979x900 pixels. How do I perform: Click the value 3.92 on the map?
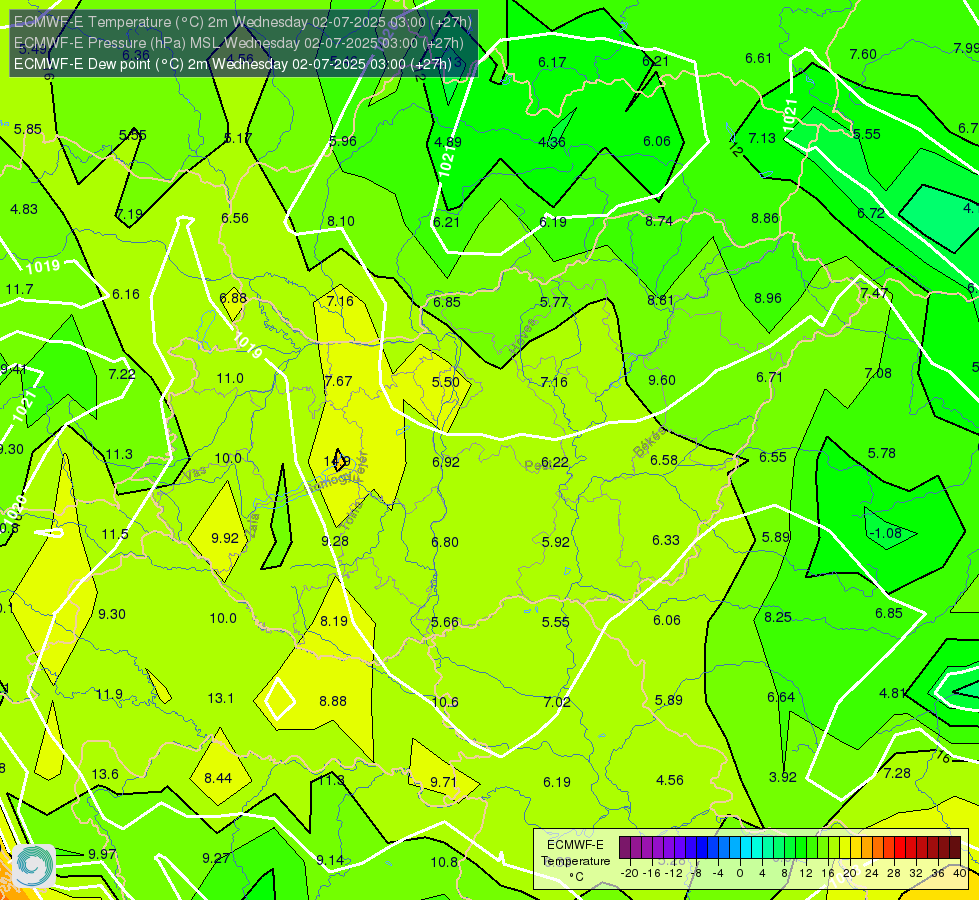(x=783, y=778)
